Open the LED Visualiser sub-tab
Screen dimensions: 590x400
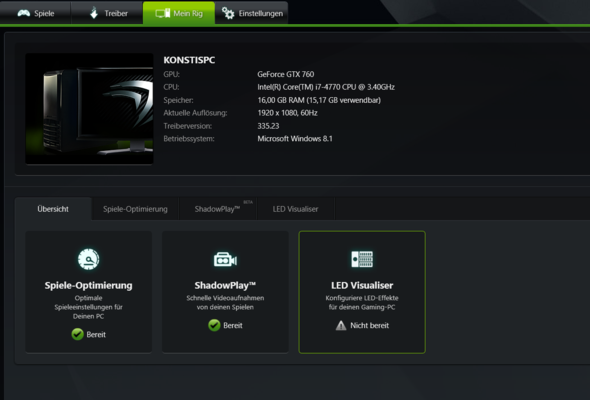295,209
